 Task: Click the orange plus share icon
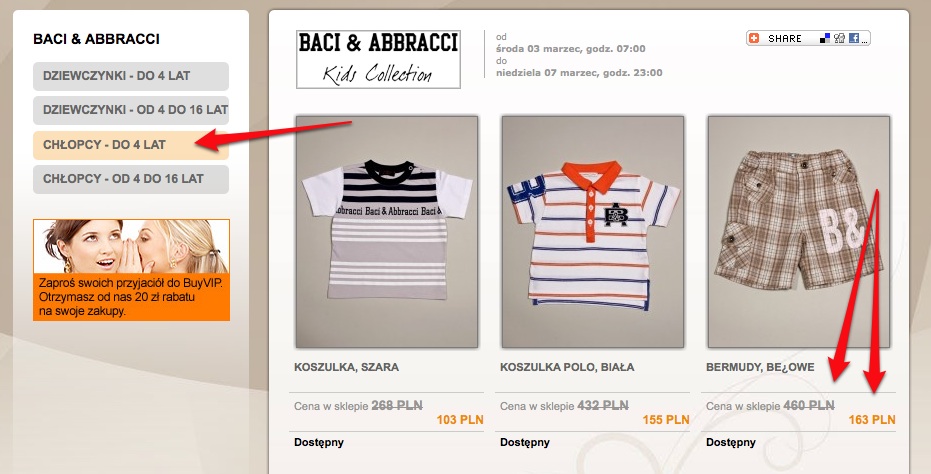point(754,38)
